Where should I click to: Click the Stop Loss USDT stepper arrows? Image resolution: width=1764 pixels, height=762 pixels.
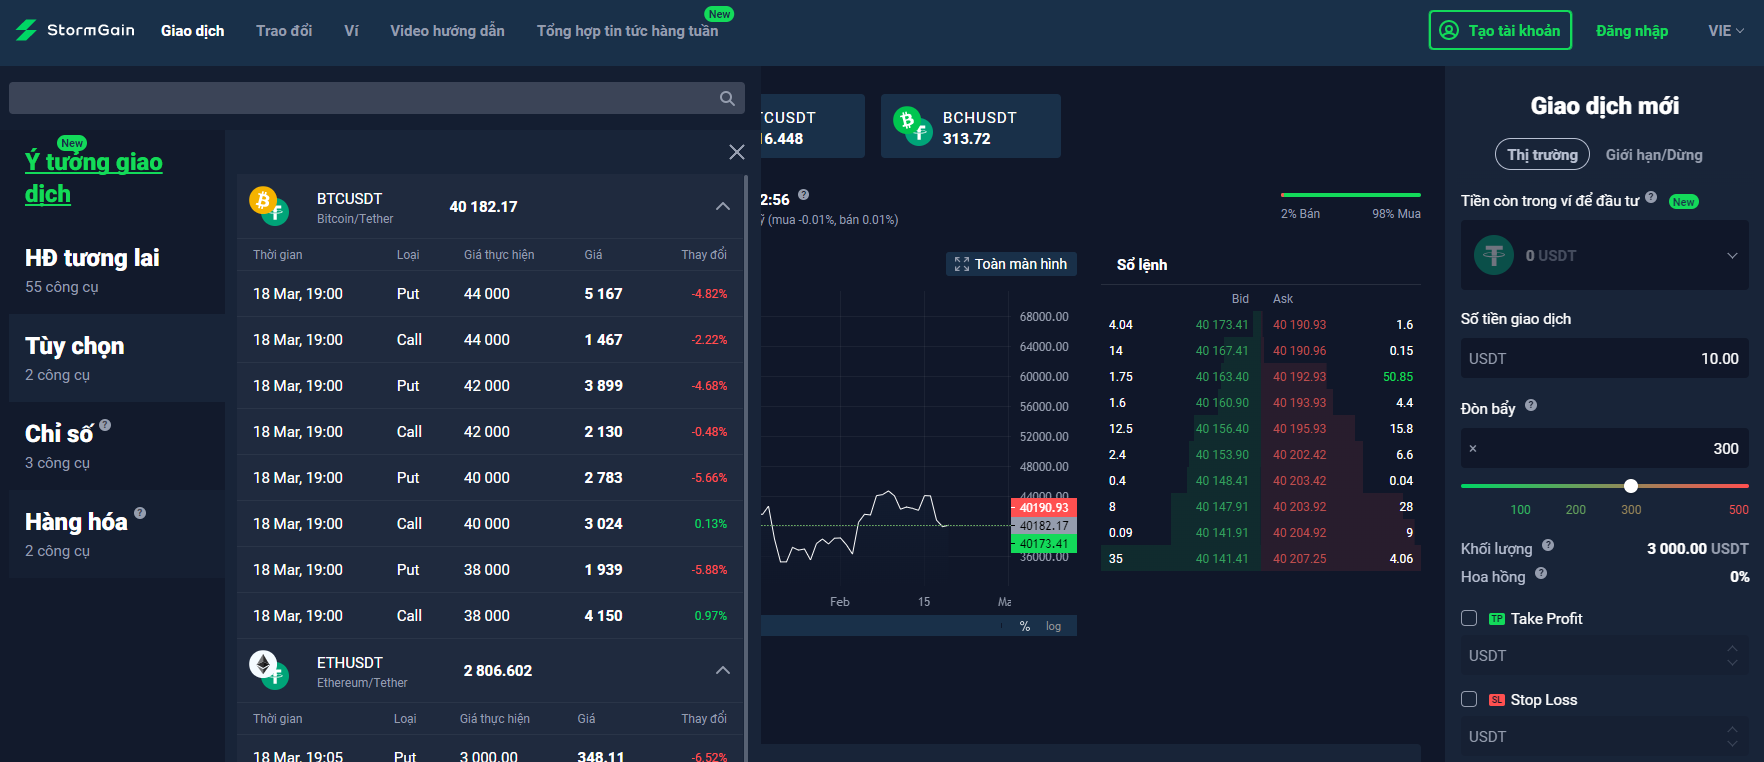click(1732, 736)
